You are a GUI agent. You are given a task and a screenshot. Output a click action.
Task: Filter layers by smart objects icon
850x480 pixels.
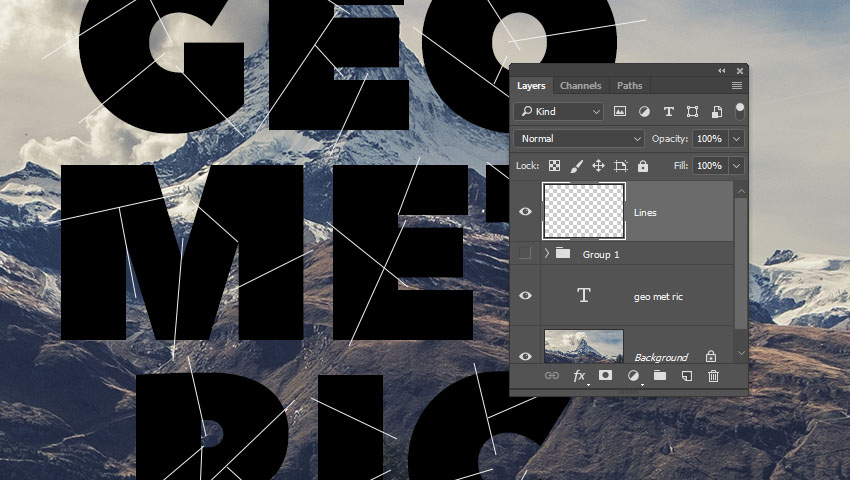[717, 111]
